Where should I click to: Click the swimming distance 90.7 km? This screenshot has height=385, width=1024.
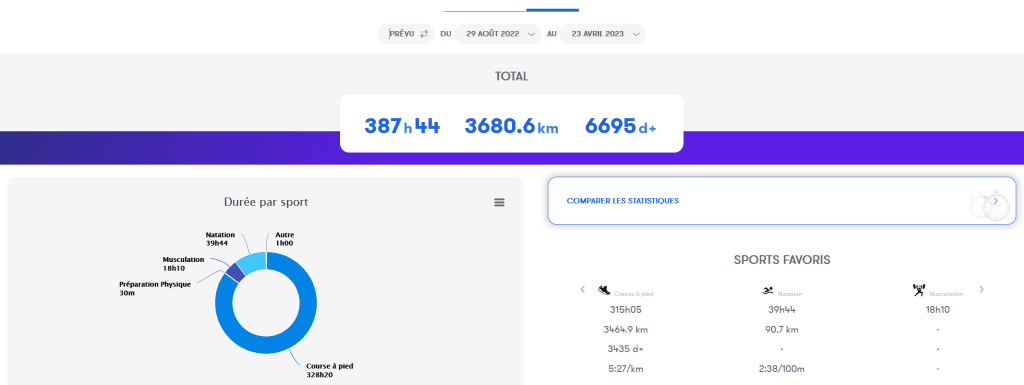pos(782,330)
